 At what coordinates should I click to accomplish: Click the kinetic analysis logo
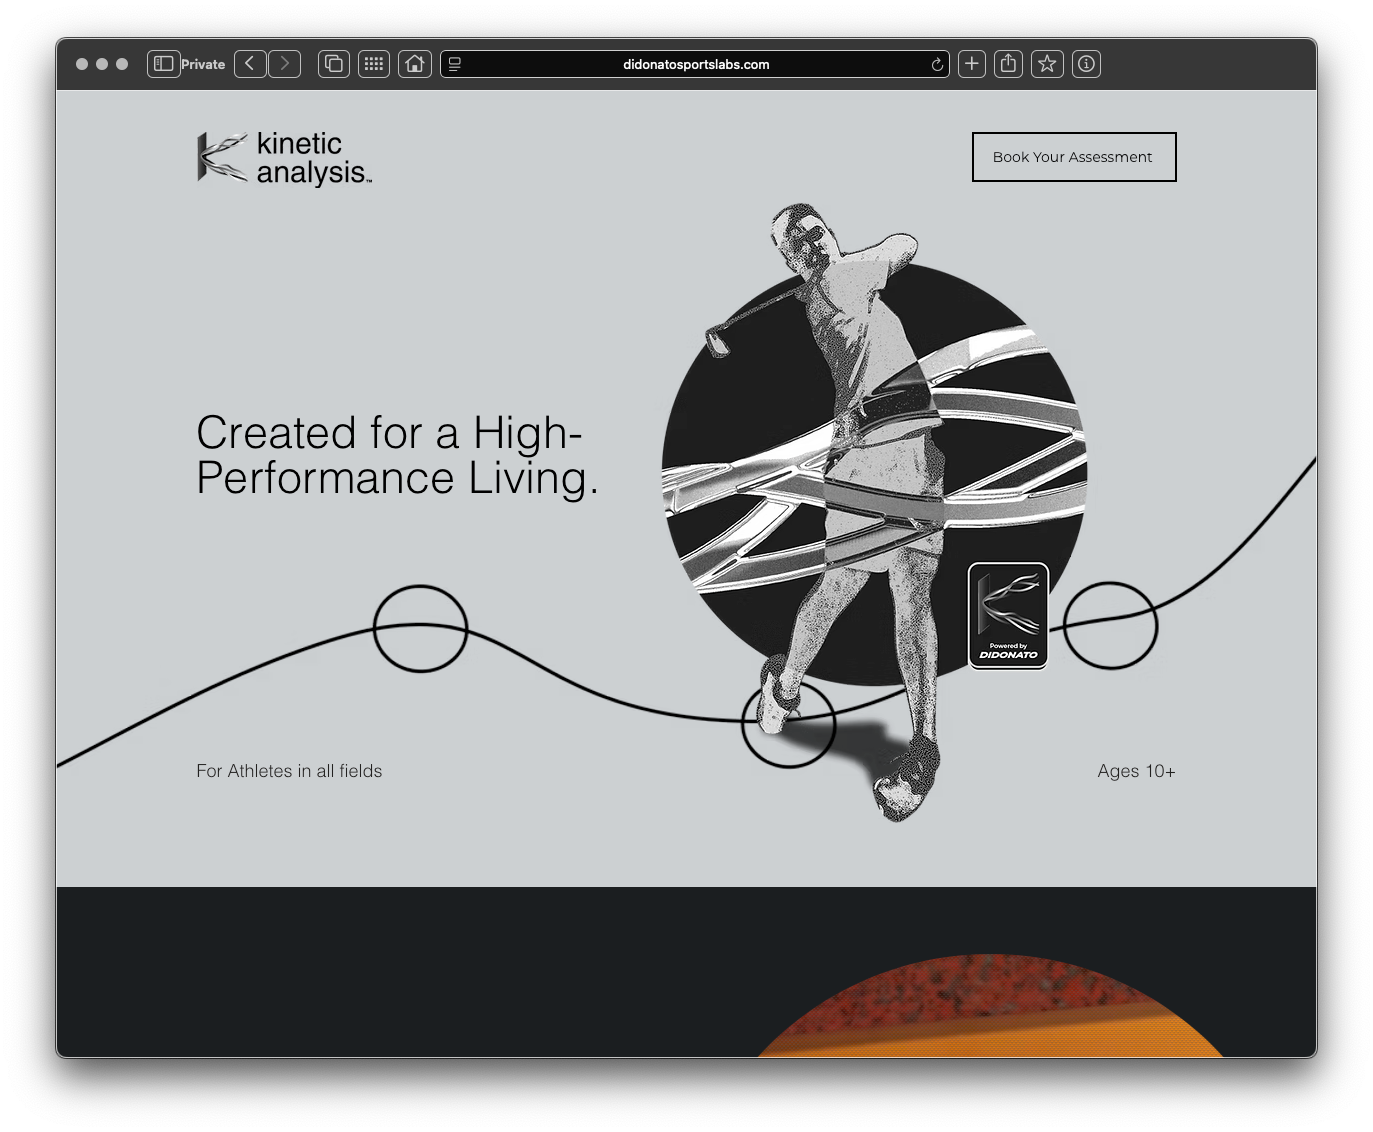(284, 158)
